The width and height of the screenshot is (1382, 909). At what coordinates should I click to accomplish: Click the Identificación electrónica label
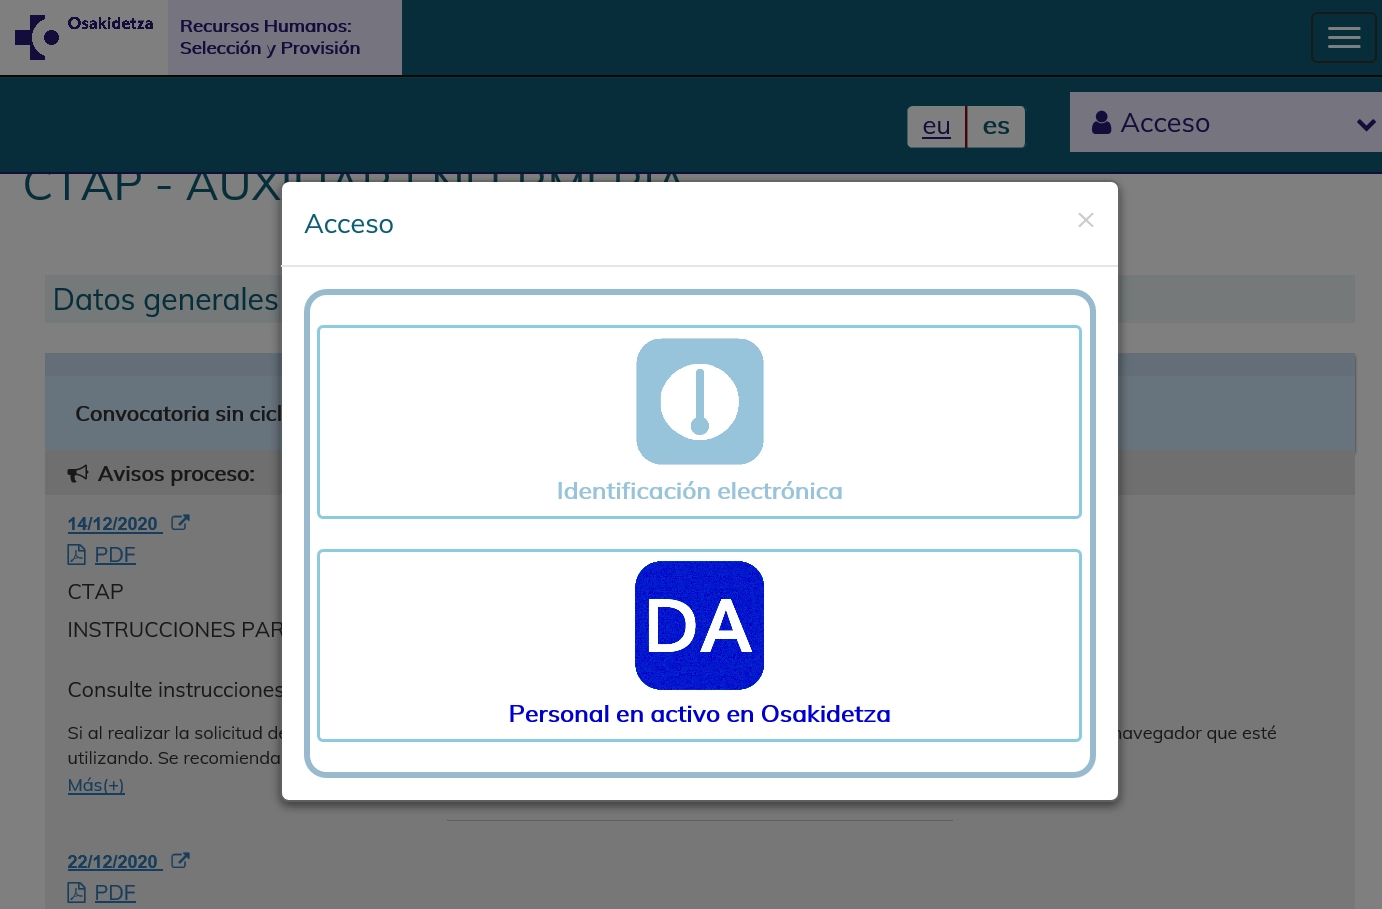[700, 491]
